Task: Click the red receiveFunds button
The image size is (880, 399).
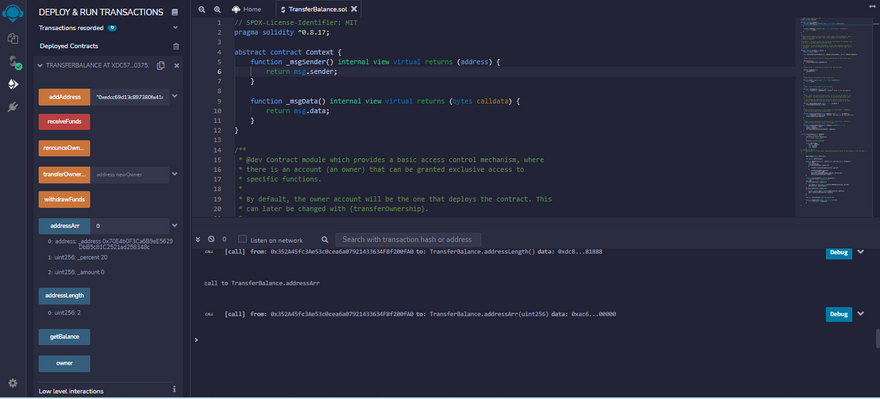Action: click(65, 122)
